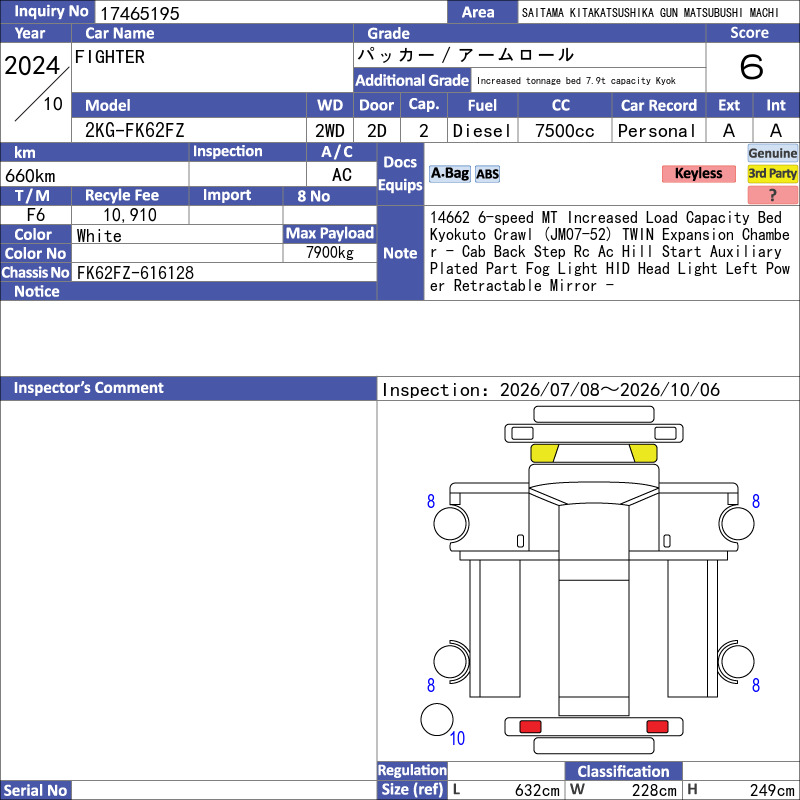
Task: Click the front-left wheel circle on diagram
Action: [x=451, y=523]
